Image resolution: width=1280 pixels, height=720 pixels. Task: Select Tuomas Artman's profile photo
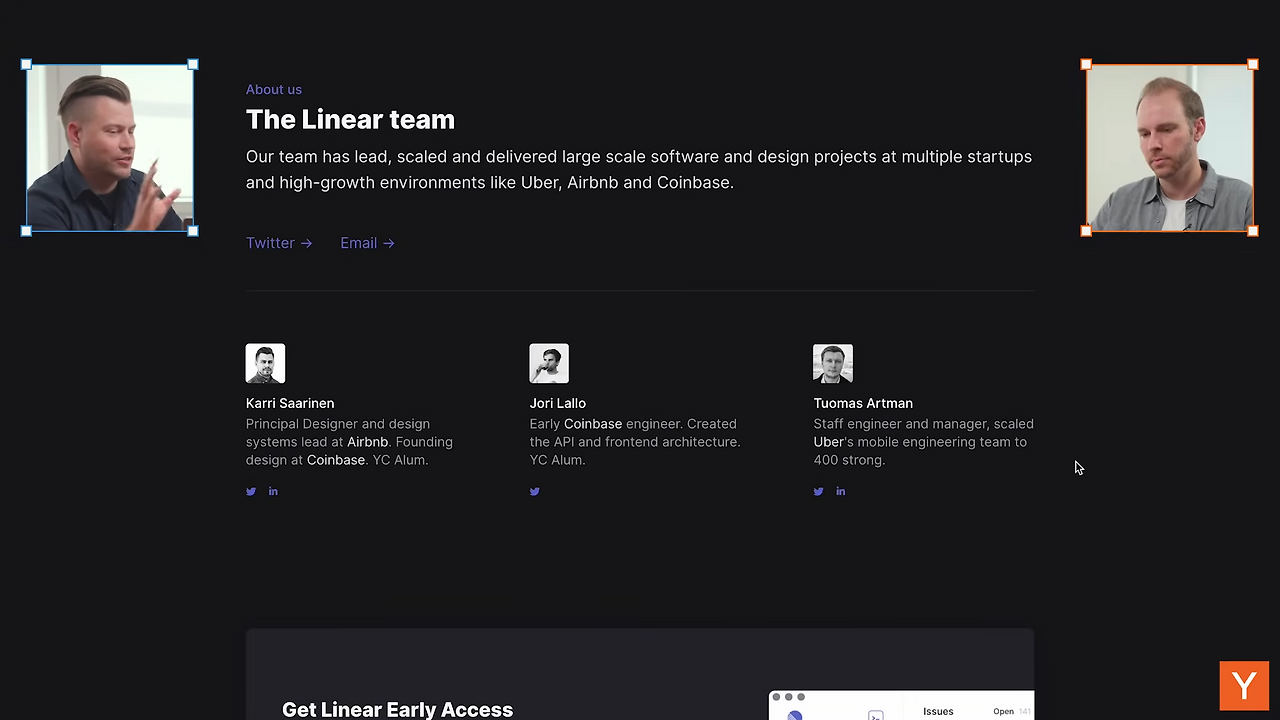pos(833,364)
